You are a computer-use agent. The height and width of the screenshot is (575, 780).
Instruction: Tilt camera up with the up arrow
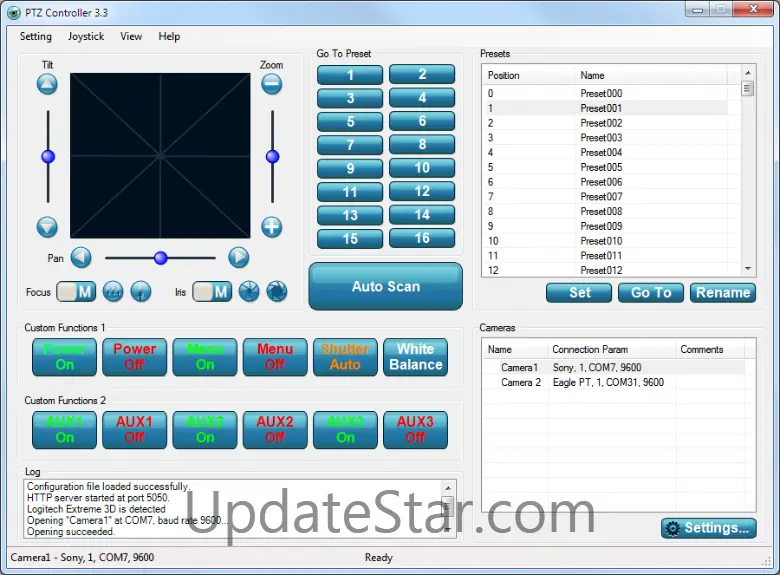pyautogui.click(x=47, y=84)
